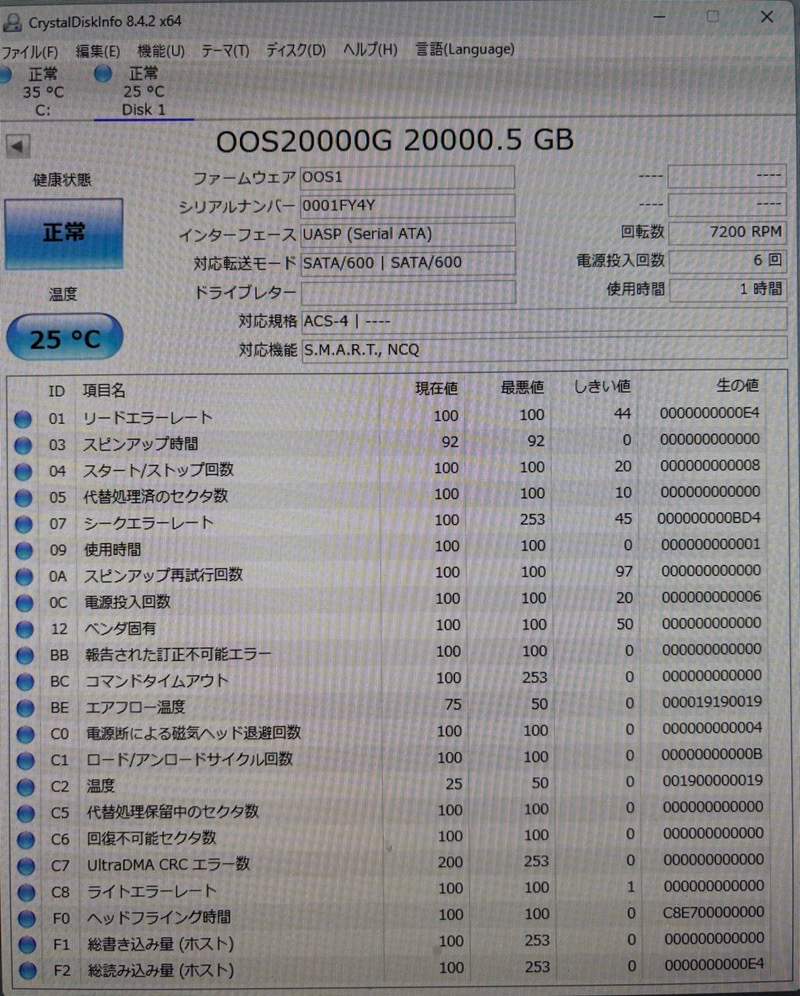Open the 編集(E) menu
The image size is (800, 996).
click(x=97, y=51)
